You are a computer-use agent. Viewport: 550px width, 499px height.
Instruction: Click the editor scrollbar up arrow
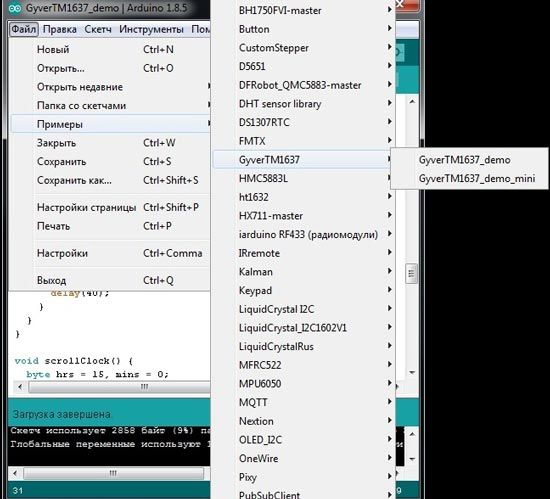tap(412, 102)
